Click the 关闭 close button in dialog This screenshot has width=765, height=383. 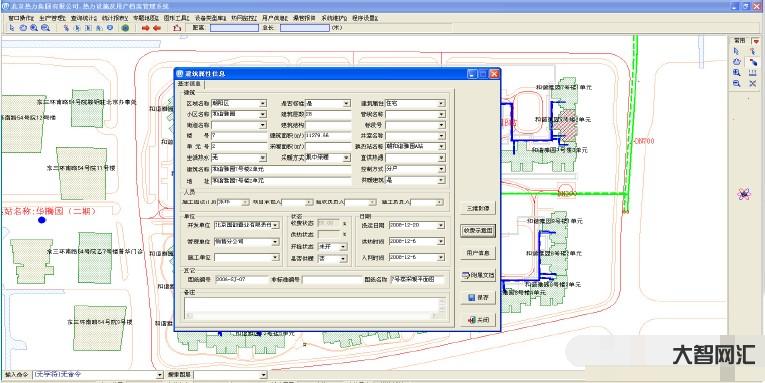coord(478,320)
